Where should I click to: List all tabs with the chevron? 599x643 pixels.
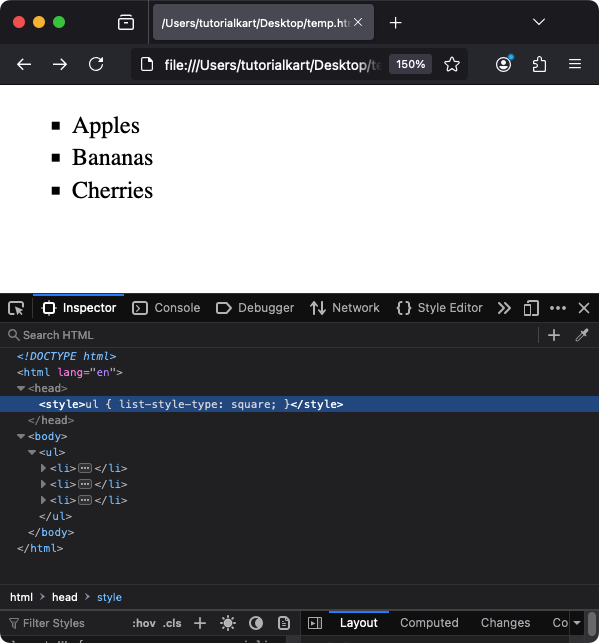(x=539, y=22)
